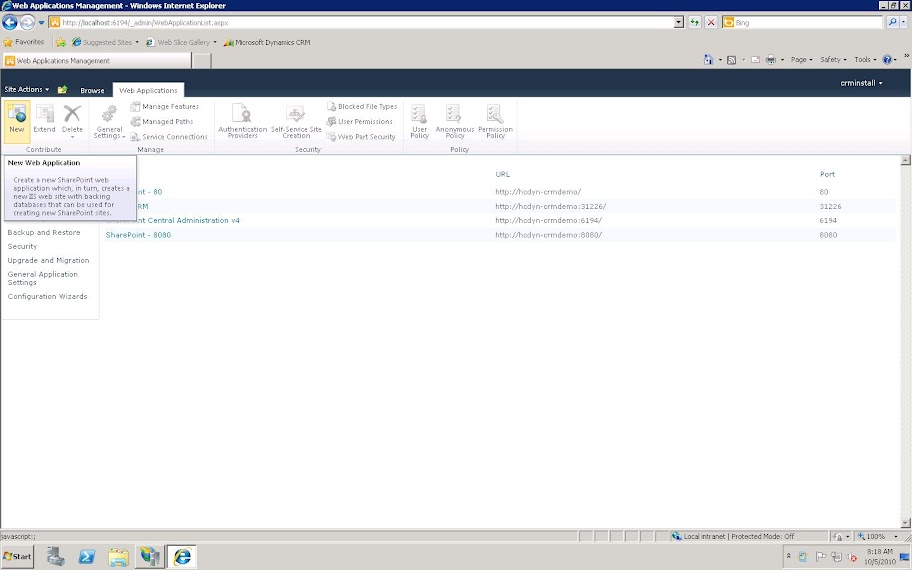Click the Refresh page icon
This screenshot has height=570, width=912.
694,22
